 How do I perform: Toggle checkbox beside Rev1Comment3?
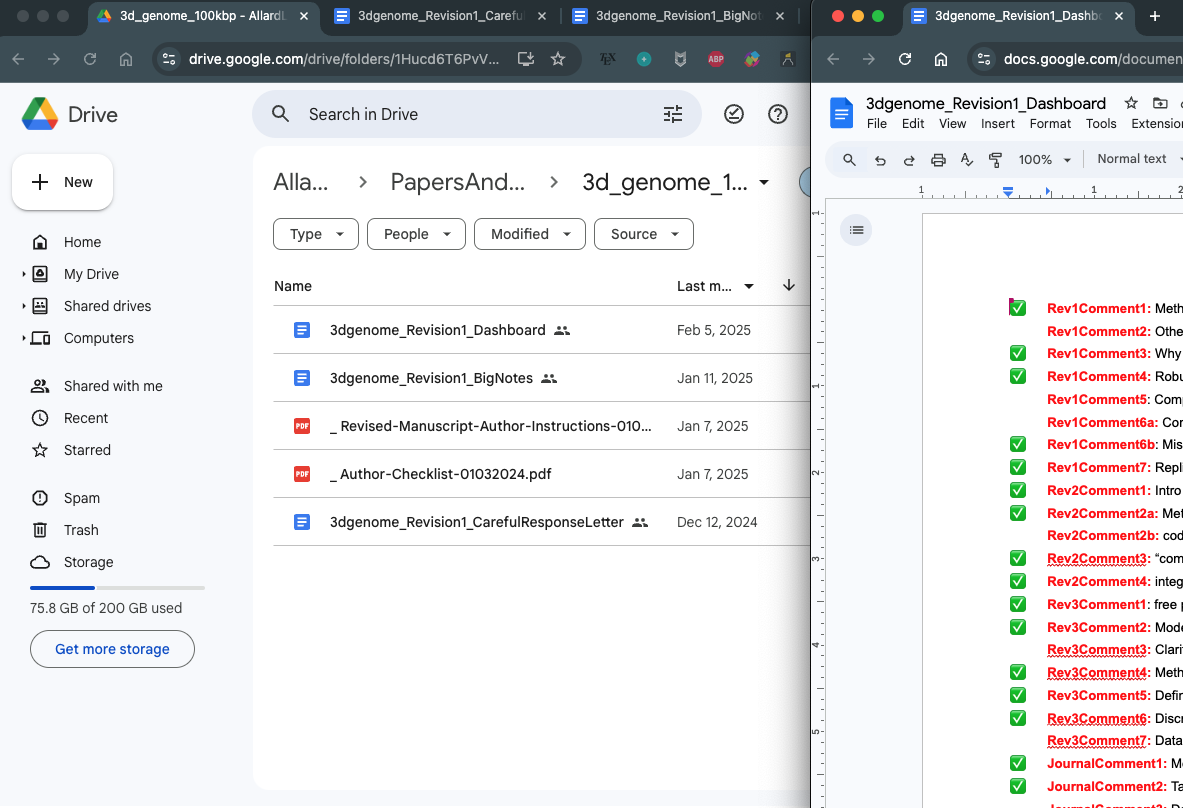(1018, 353)
